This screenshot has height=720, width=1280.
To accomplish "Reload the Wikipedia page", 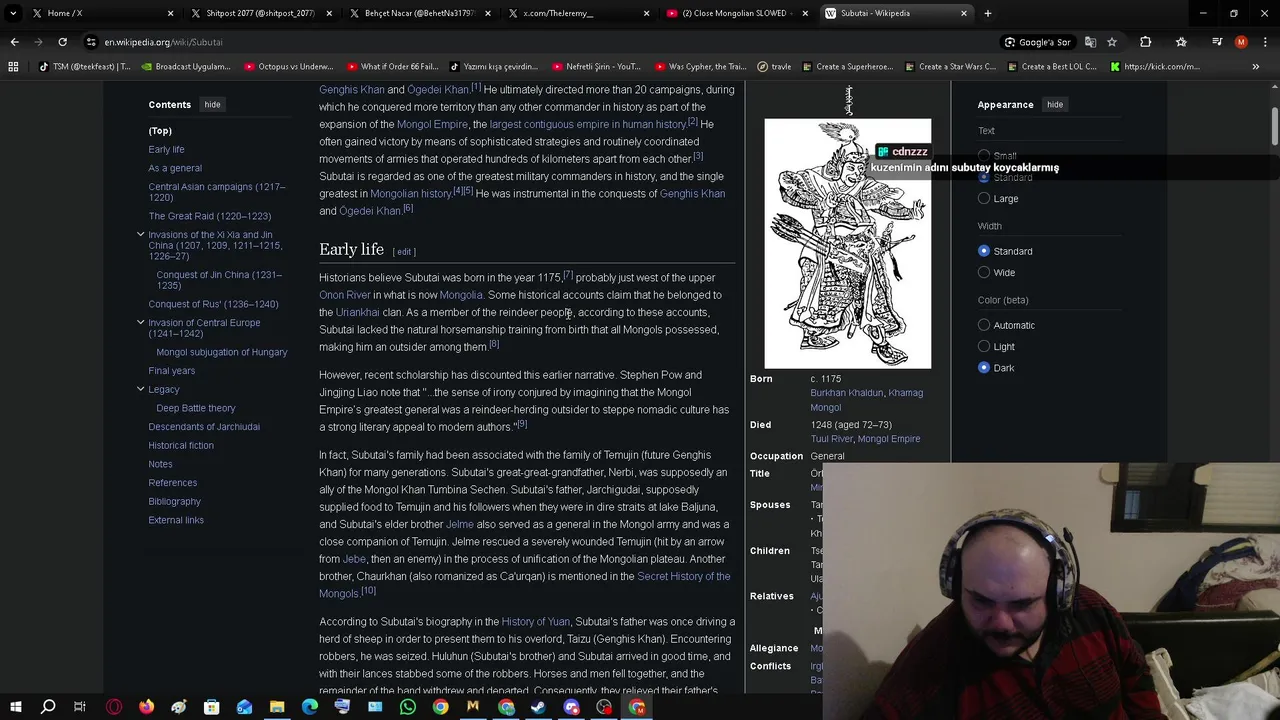I will 62,42.
